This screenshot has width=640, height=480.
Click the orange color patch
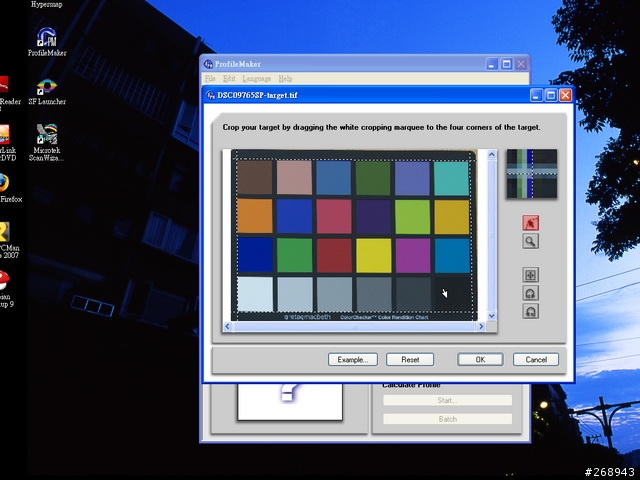(254, 216)
